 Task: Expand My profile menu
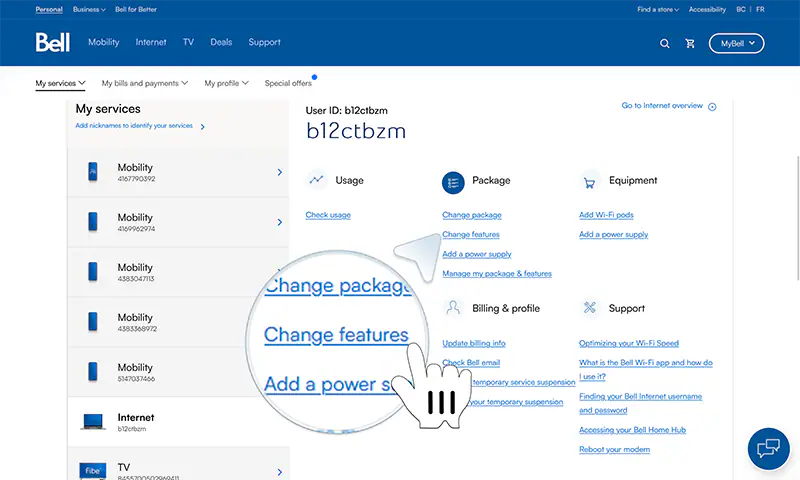227,83
